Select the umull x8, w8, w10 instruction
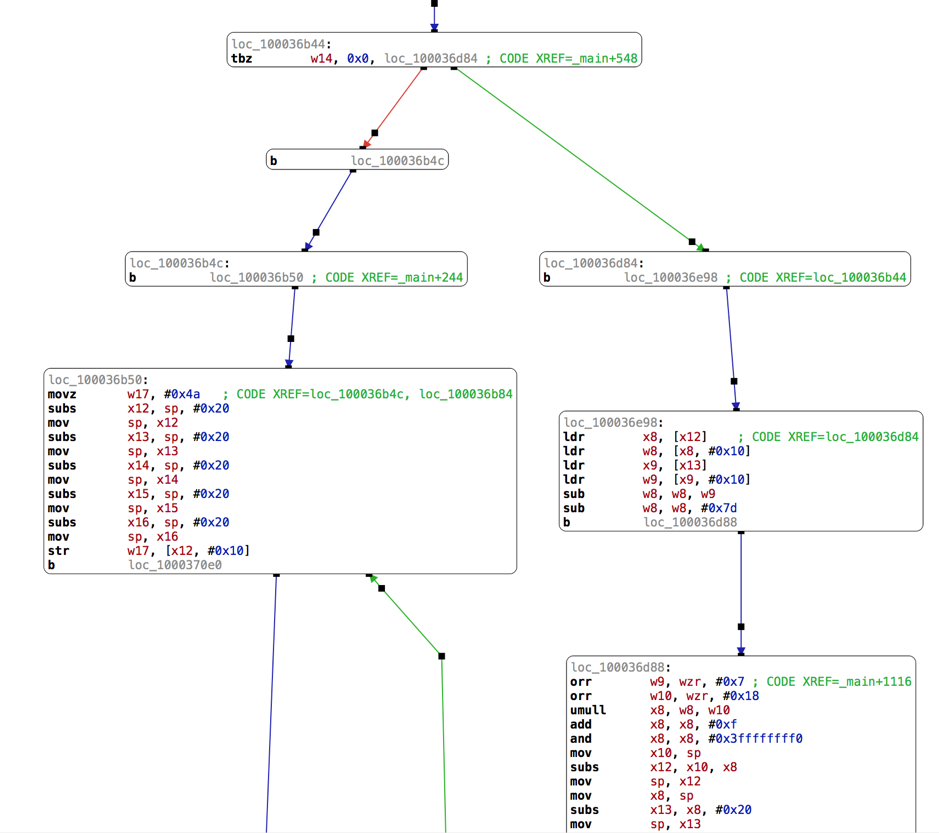The image size is (939, 833). click(650, 710)
